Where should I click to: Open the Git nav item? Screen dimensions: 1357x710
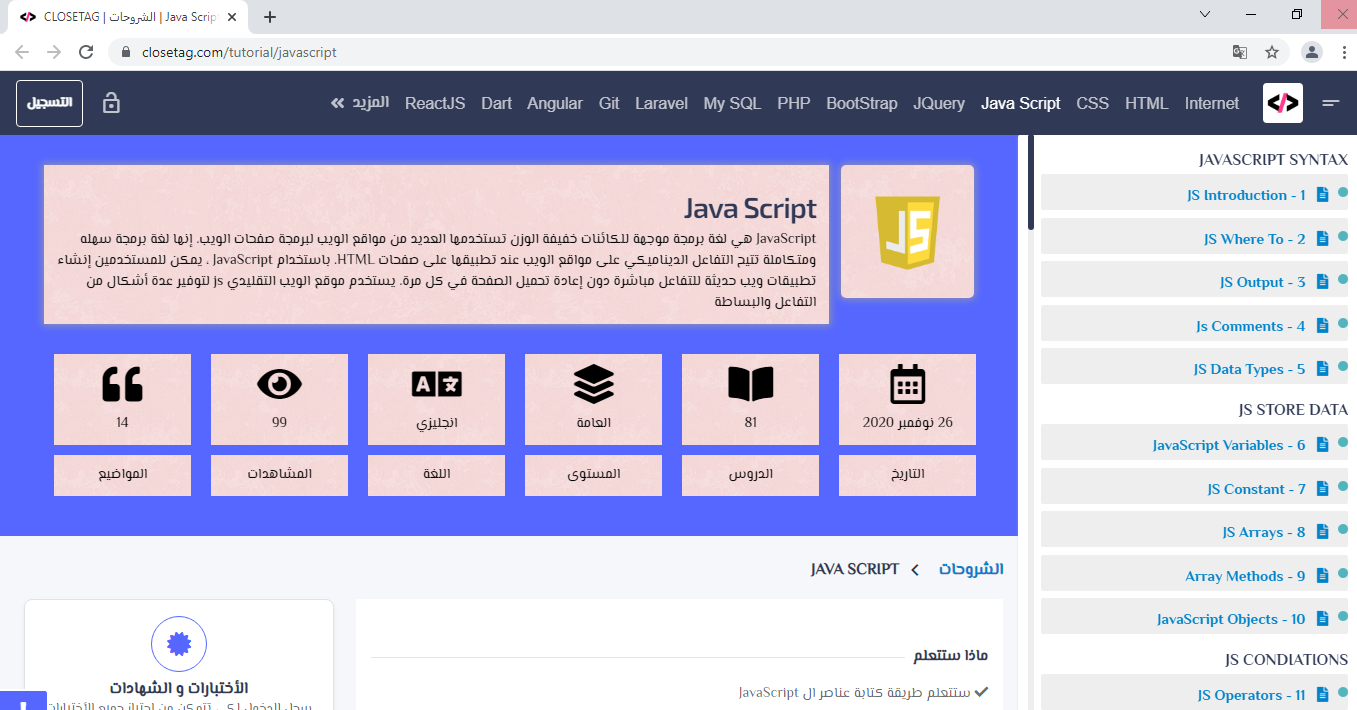point(609,103)
